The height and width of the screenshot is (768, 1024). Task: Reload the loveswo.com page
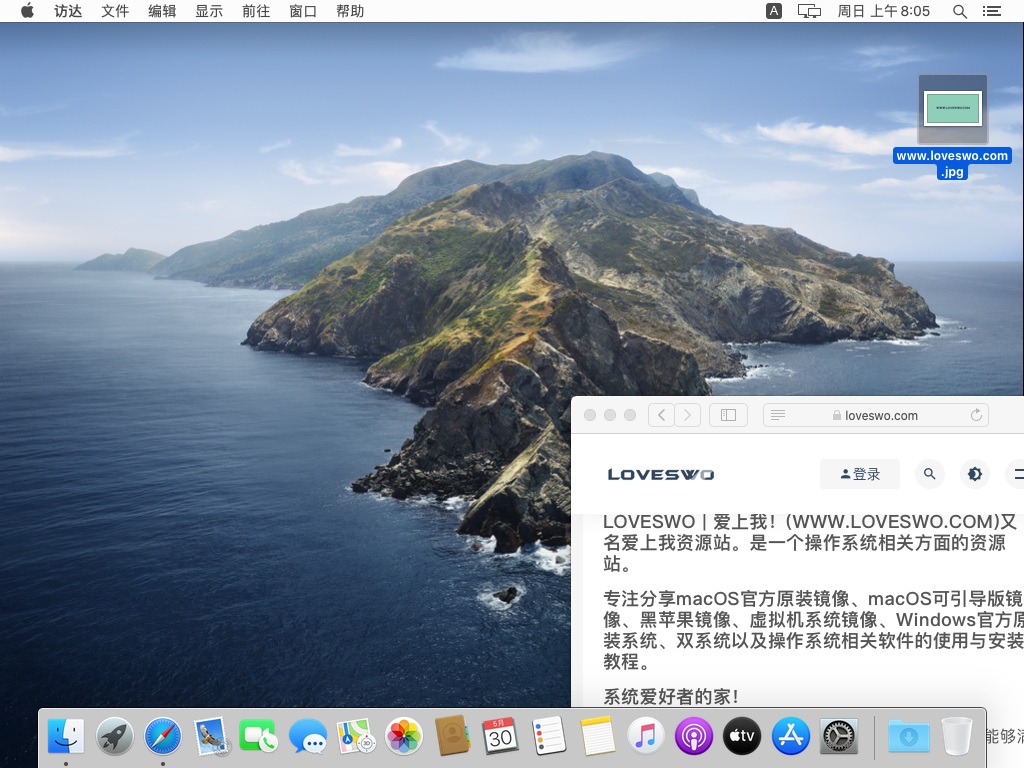point(977,415)
